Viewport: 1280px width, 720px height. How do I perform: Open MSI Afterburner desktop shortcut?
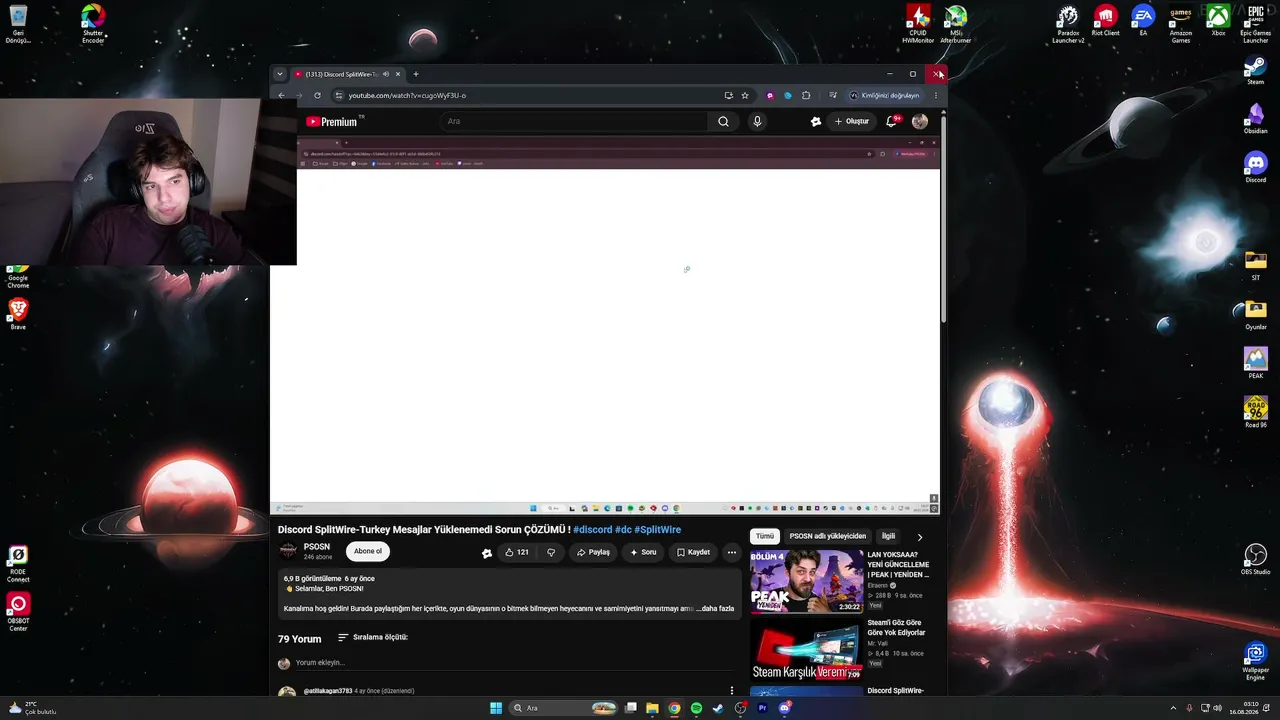tap(956, 23)
